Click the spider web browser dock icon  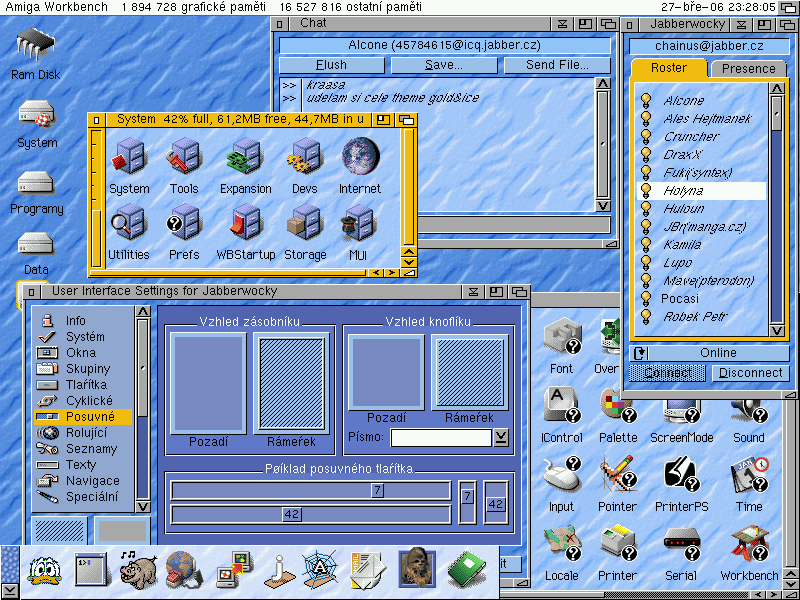point(319,569)
